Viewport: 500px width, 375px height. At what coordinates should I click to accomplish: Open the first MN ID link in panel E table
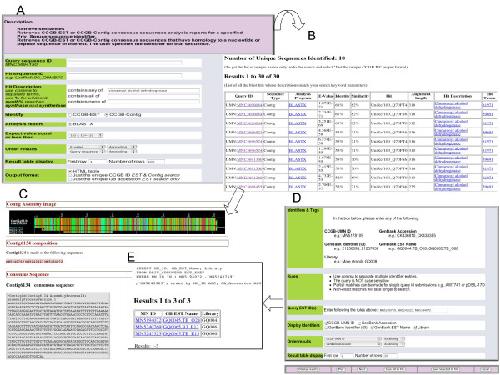(148, 320)
